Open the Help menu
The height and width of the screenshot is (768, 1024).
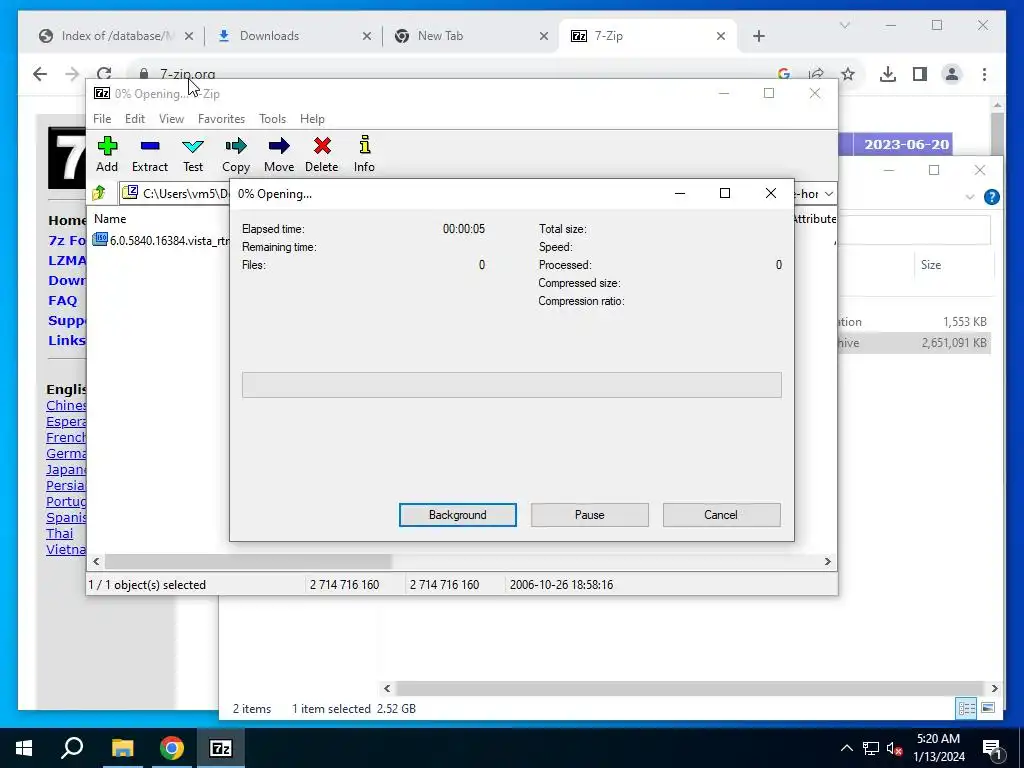click(312, 119)
